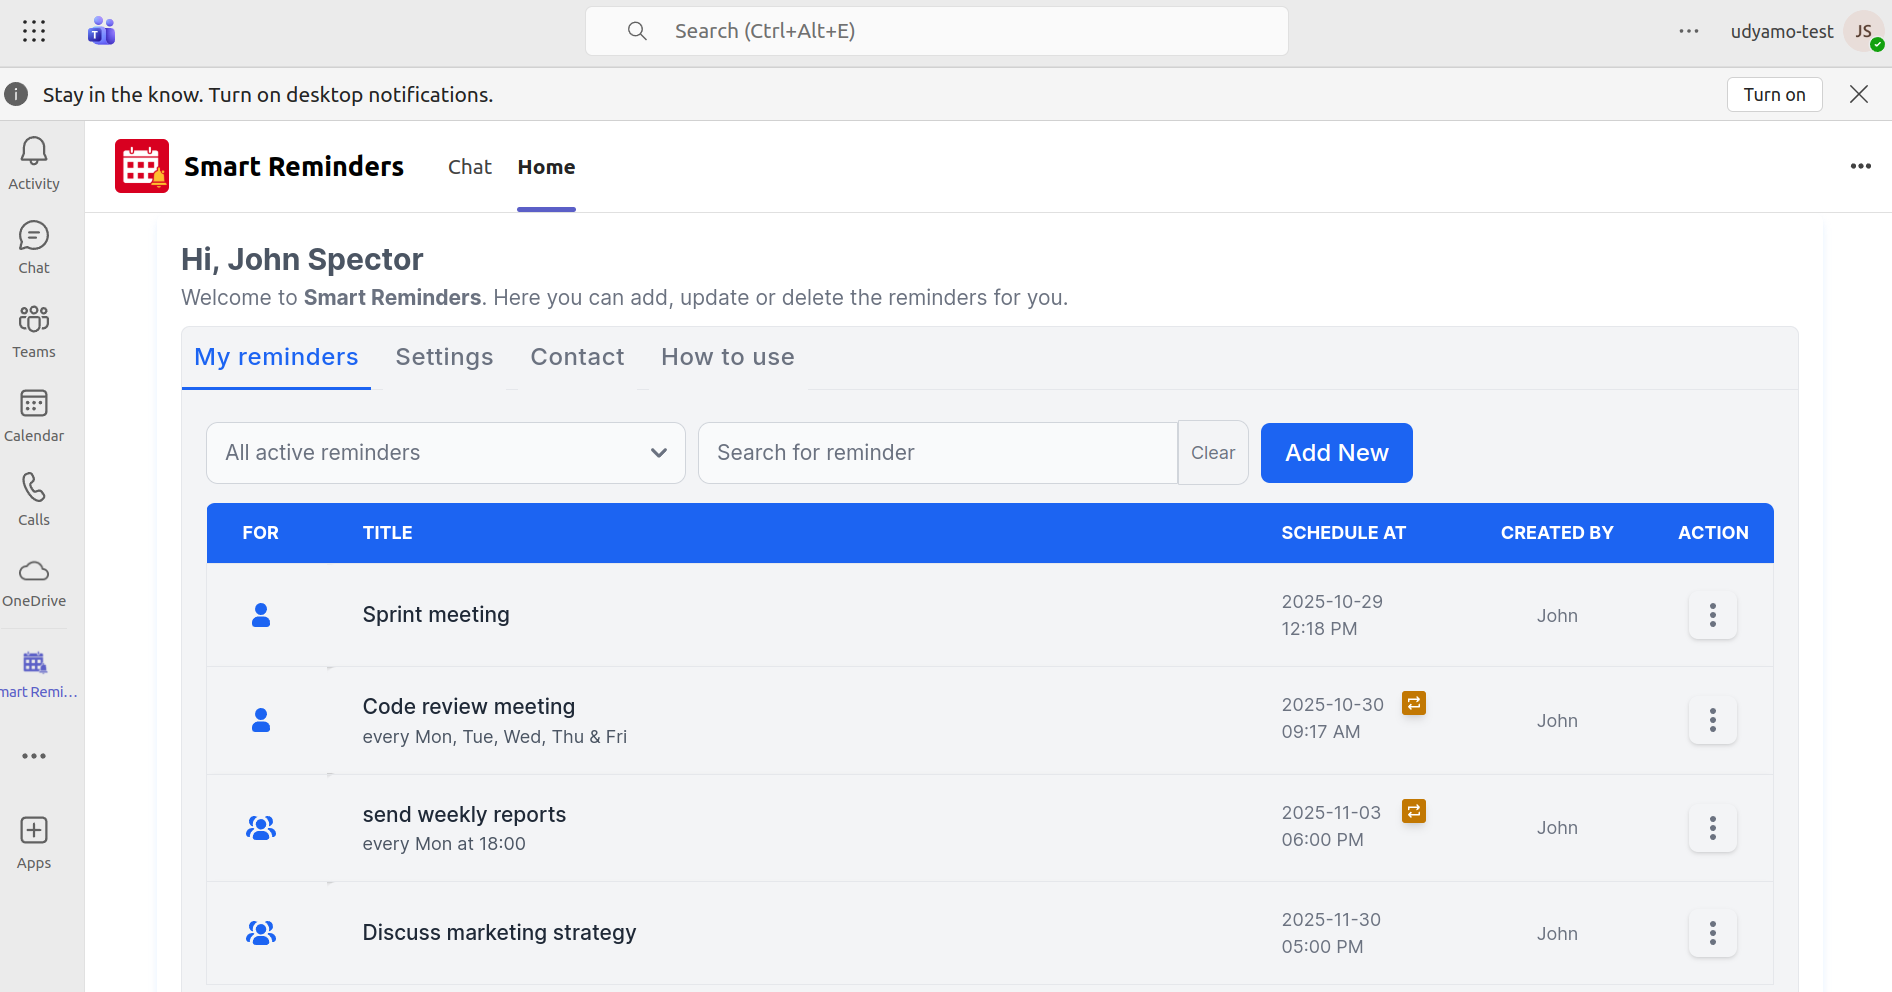Click the Smart Reminders app logo
Image resolution: width=1892 pixels, height=992 pixels.
coord(142,166)
